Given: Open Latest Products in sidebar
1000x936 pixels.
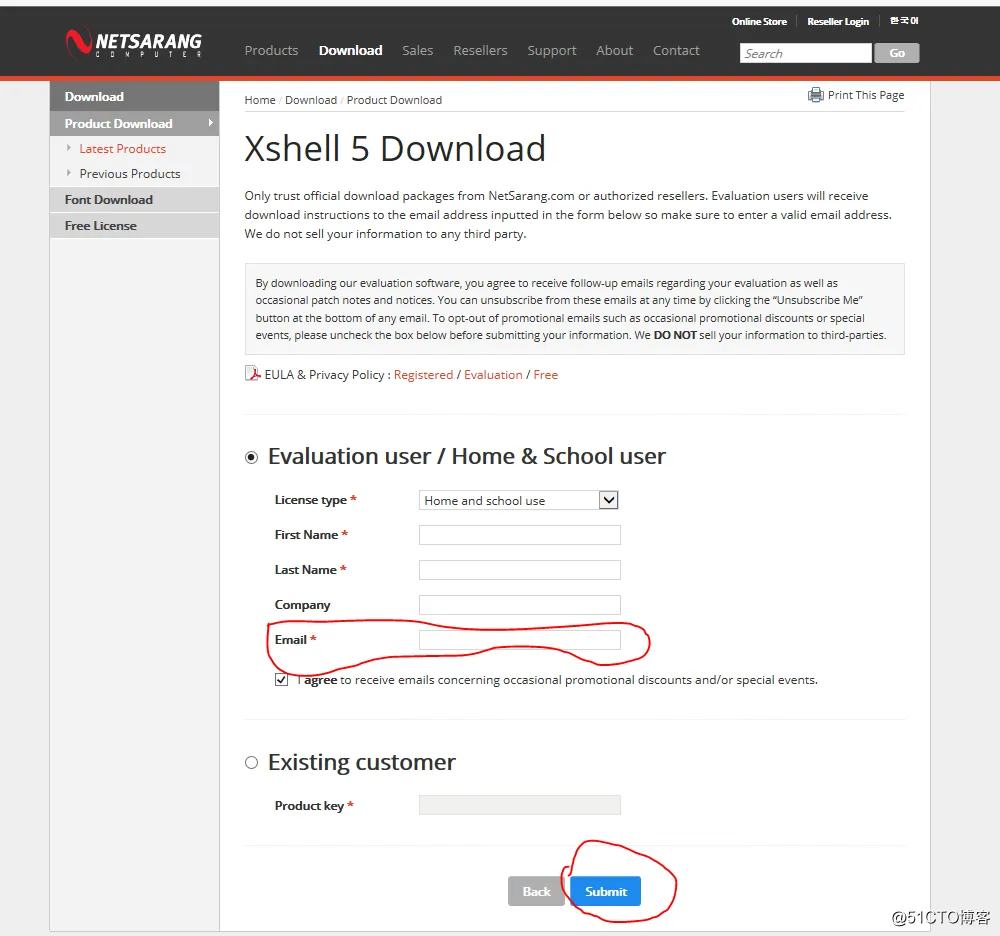Looking at the screenshot, I should (122, 149).
